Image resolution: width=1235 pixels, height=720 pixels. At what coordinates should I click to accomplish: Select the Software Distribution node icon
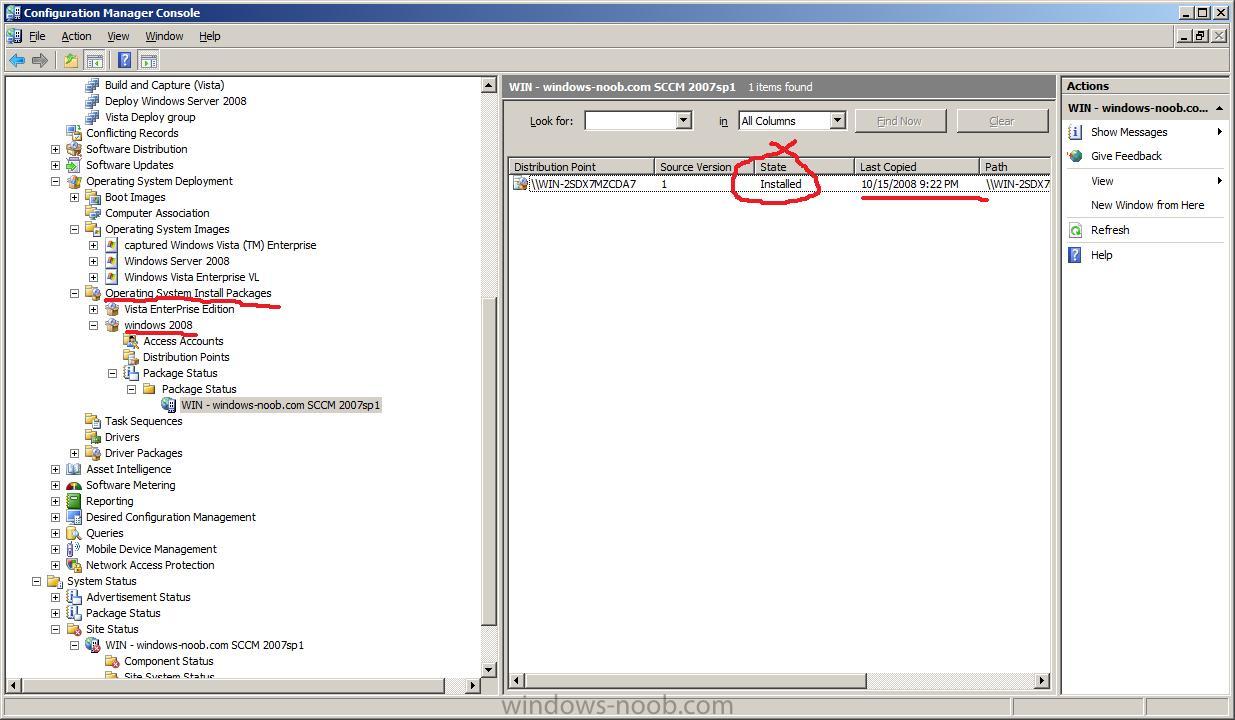(x=74, y=149)
